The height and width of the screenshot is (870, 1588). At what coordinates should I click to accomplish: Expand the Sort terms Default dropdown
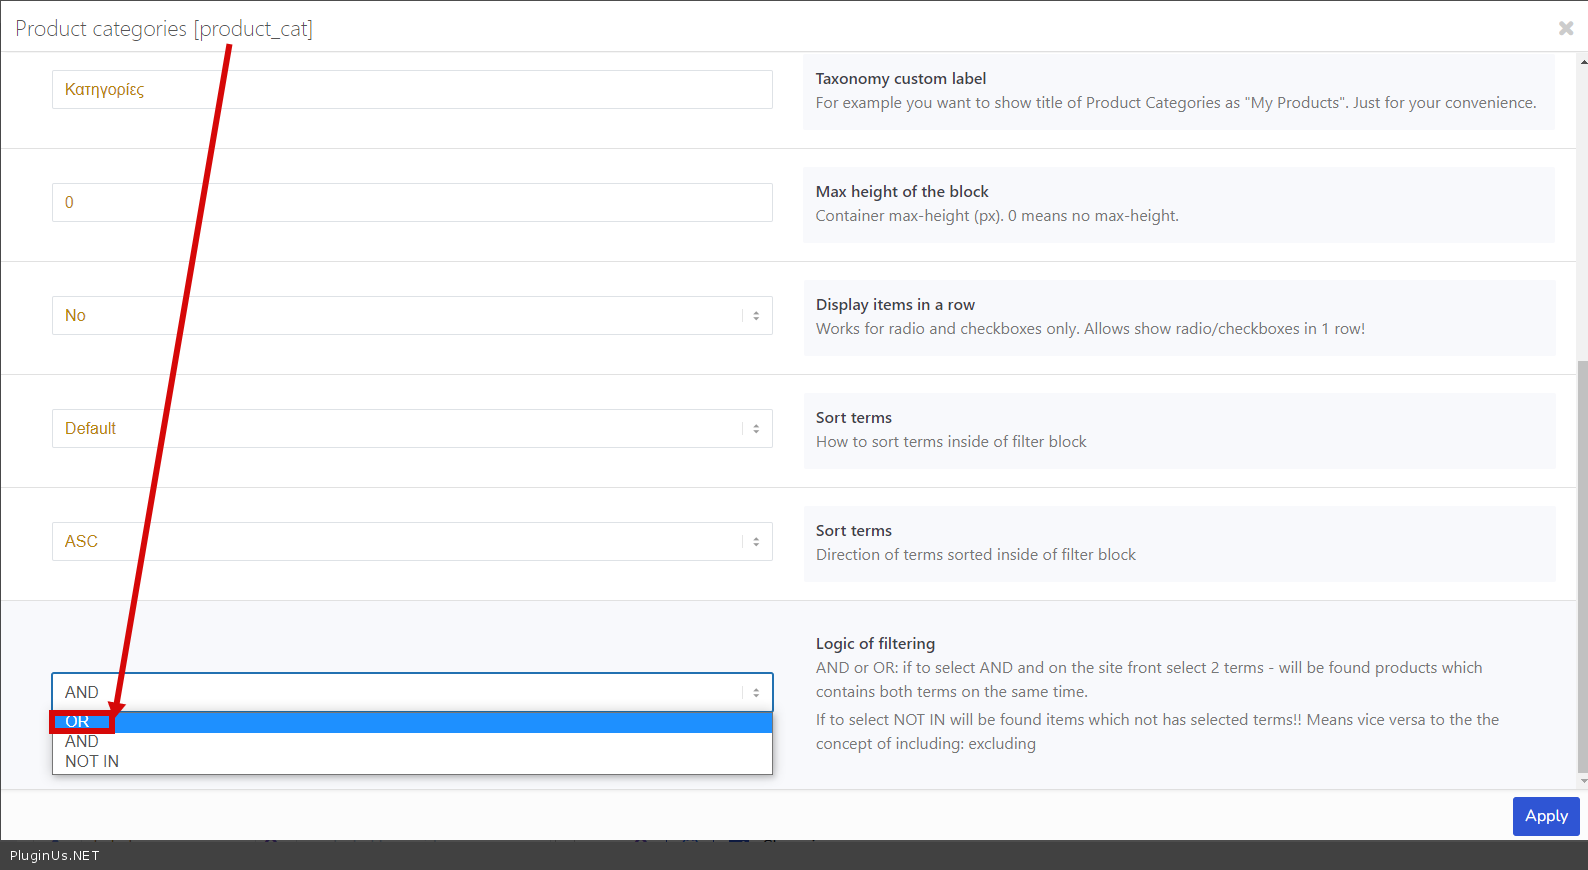tap(411, 429)
